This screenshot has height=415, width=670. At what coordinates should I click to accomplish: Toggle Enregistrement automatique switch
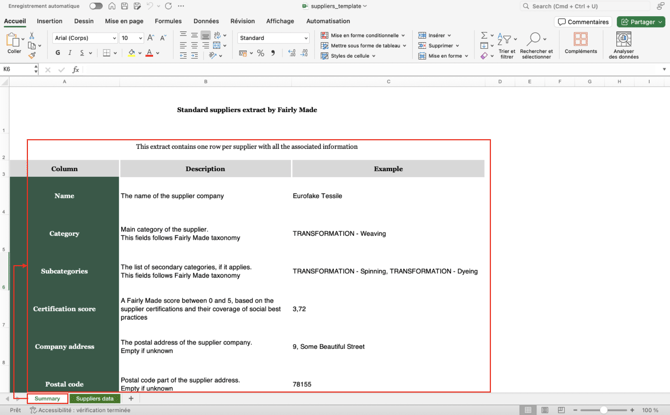pyautogui.click(x=96, y=6)
